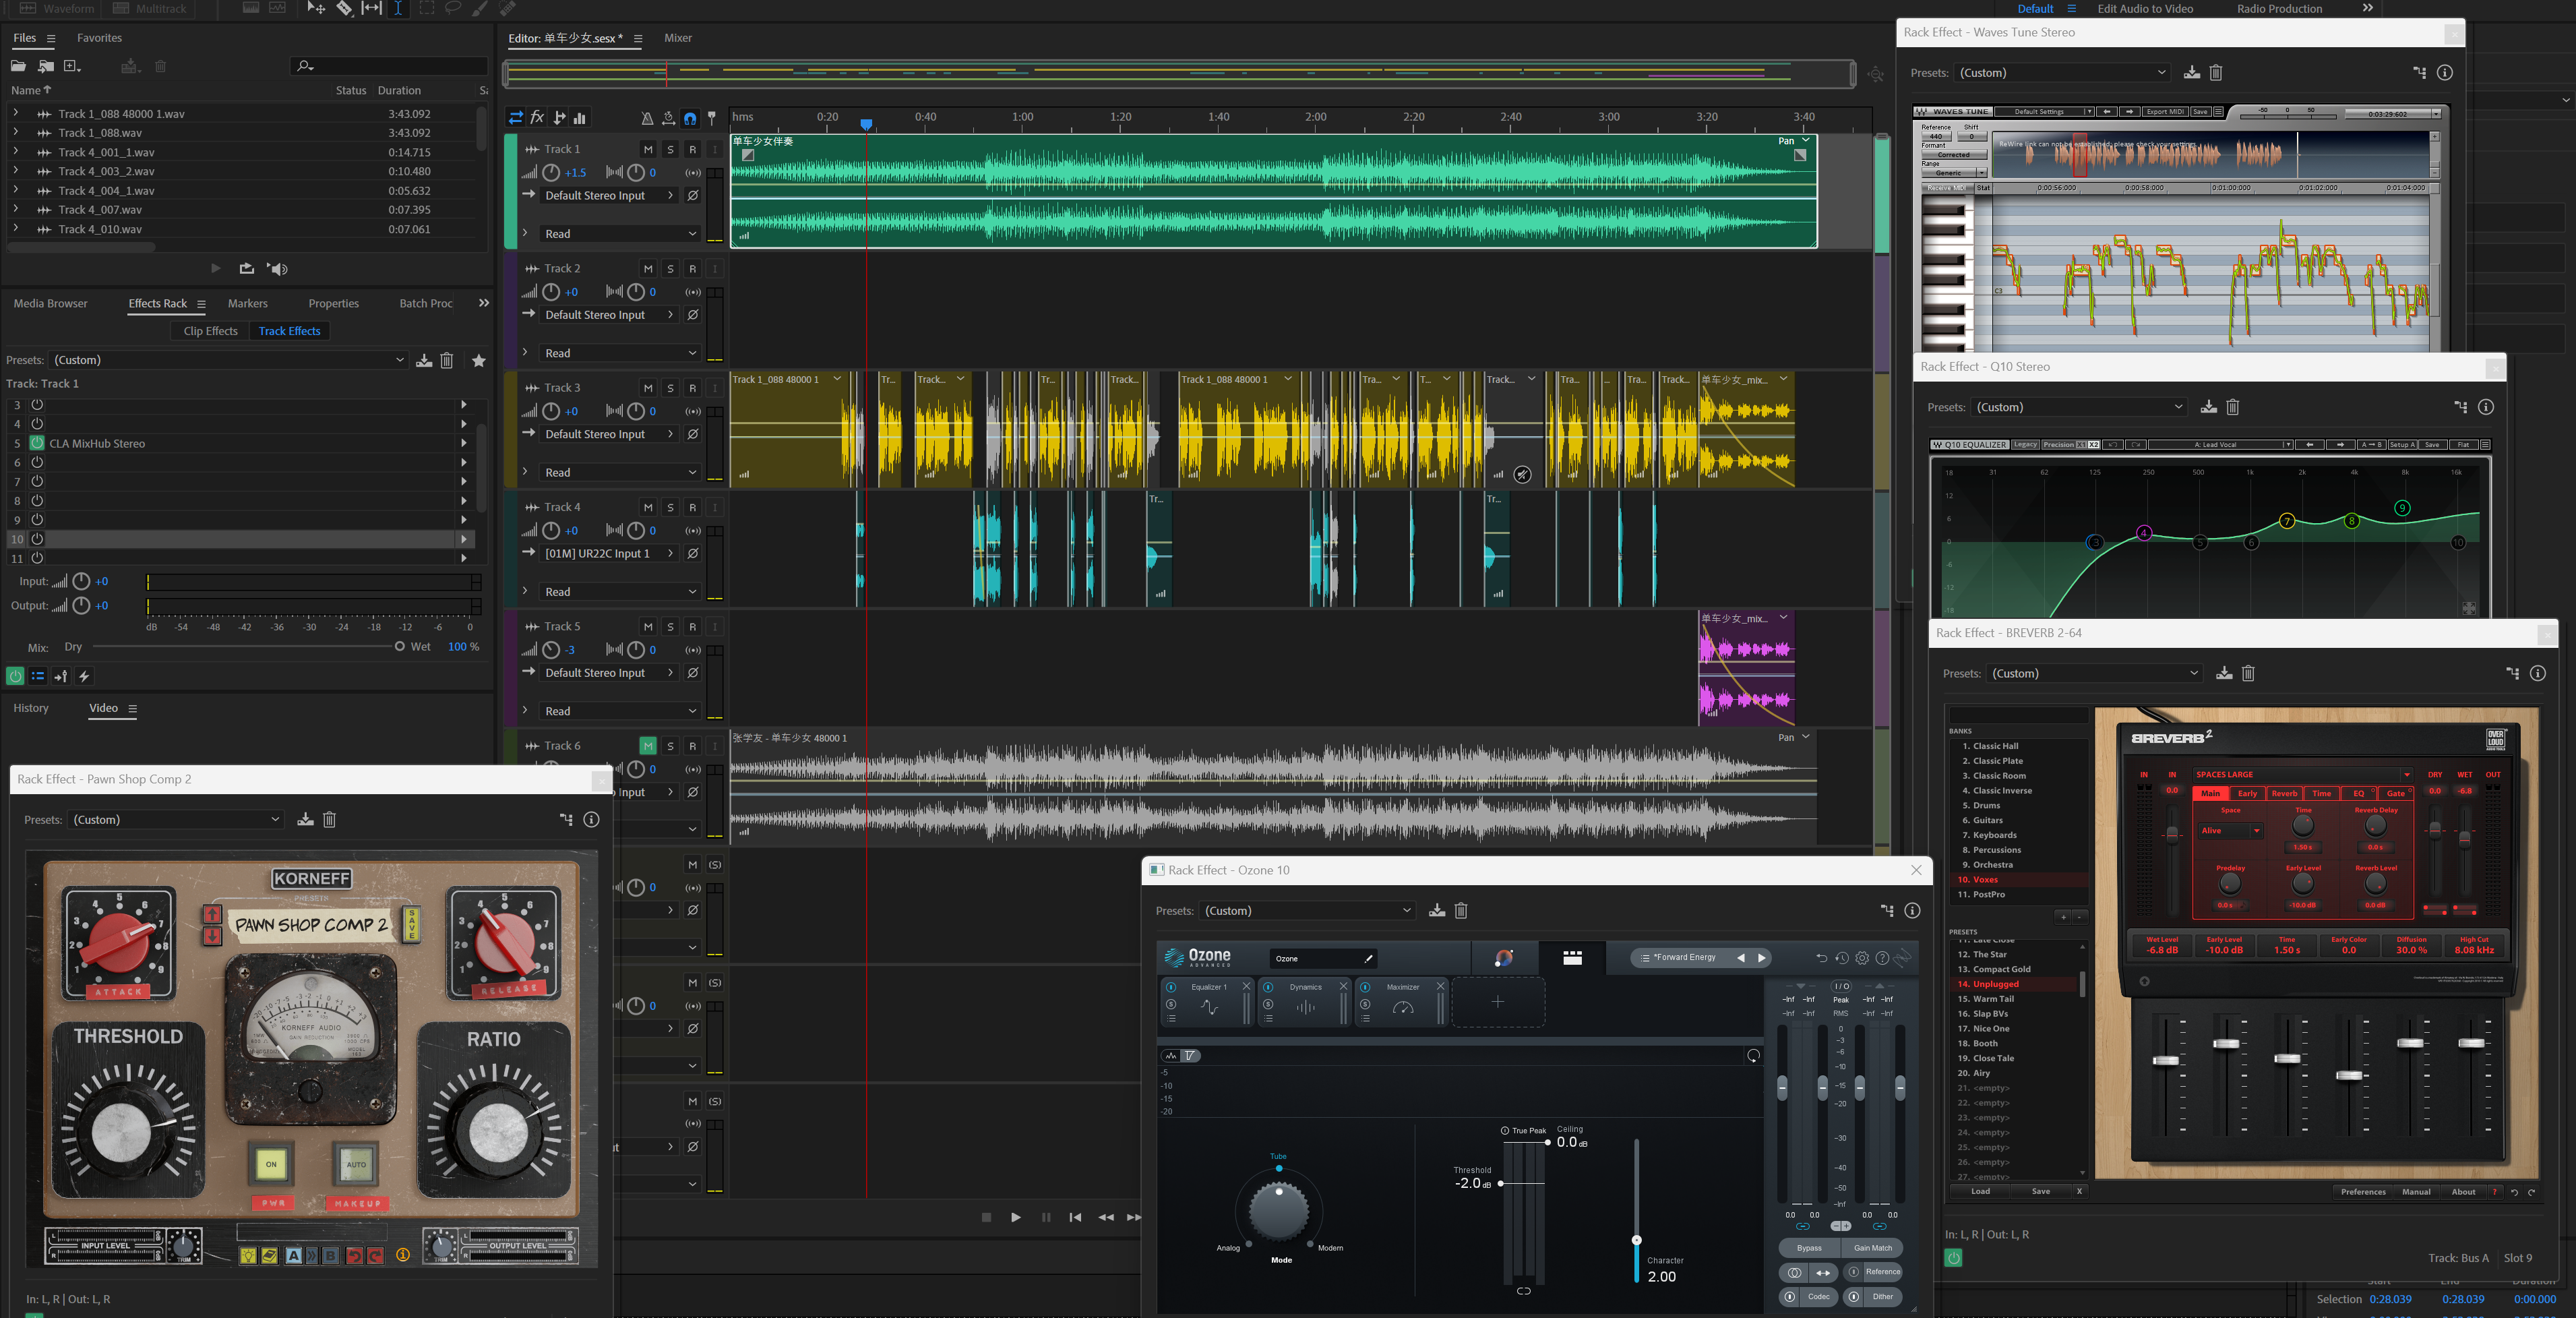Click the Ozone Dither button
This screenshot has width=2576, height=1318.
[x=1873, y=1296]
